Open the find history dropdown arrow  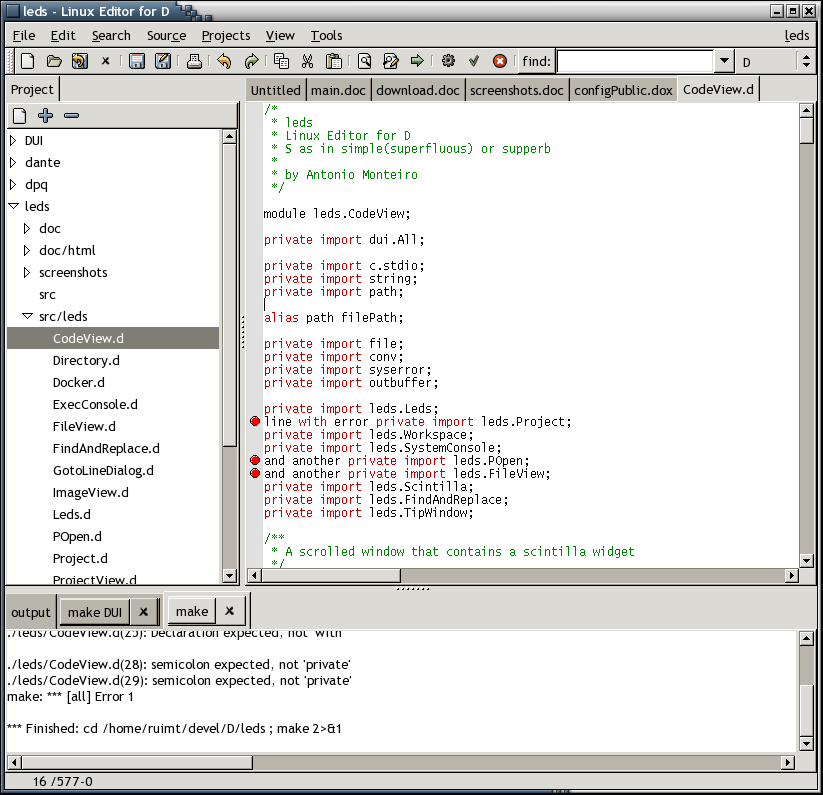pos(724,61)
